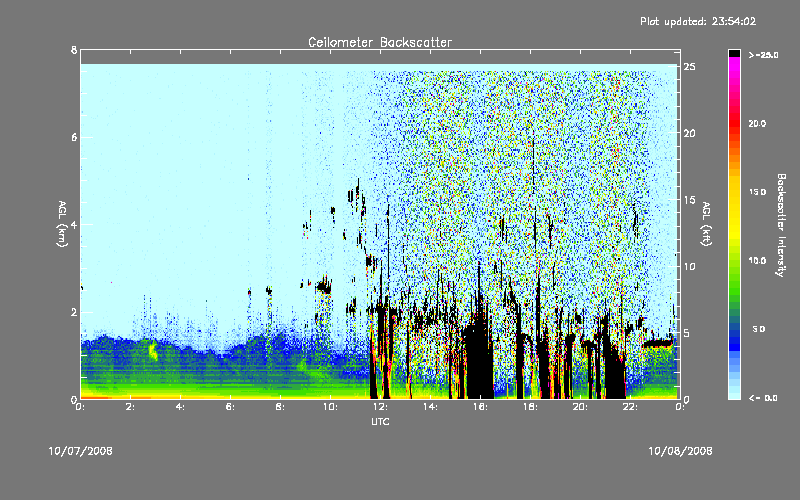Click the red region of the colorbar

[734, 125]
